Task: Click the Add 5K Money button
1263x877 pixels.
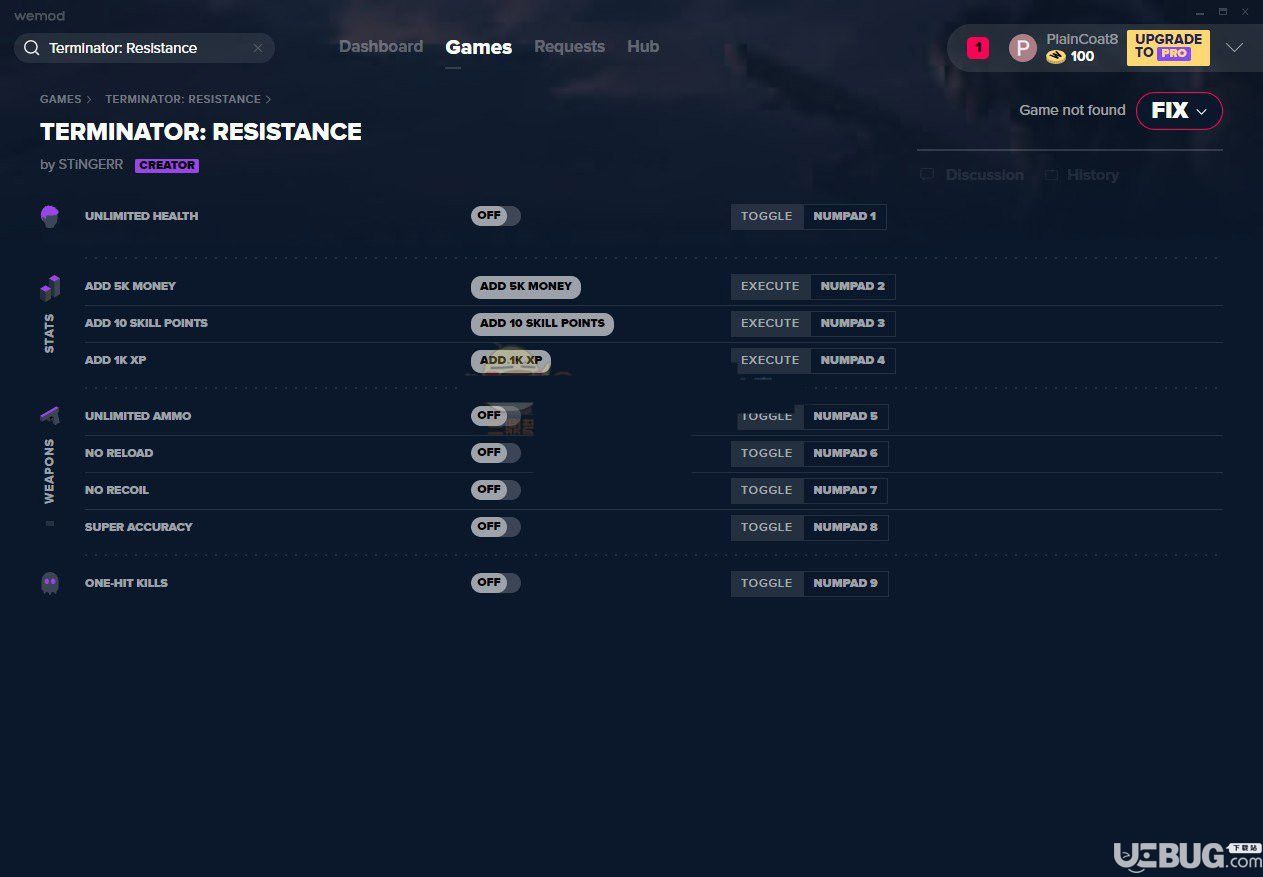Action: (x=526, y=287)
